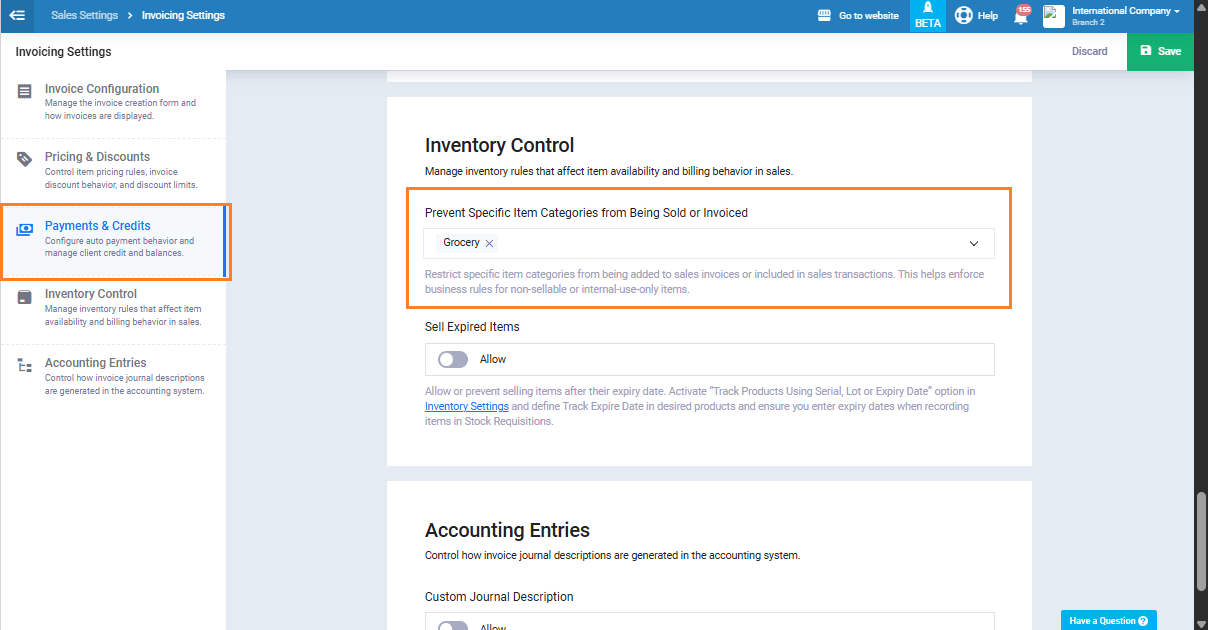Click the Go to website icon
Image resolution: width=1208 pixels, height=630 pixels.
point(825,15)
